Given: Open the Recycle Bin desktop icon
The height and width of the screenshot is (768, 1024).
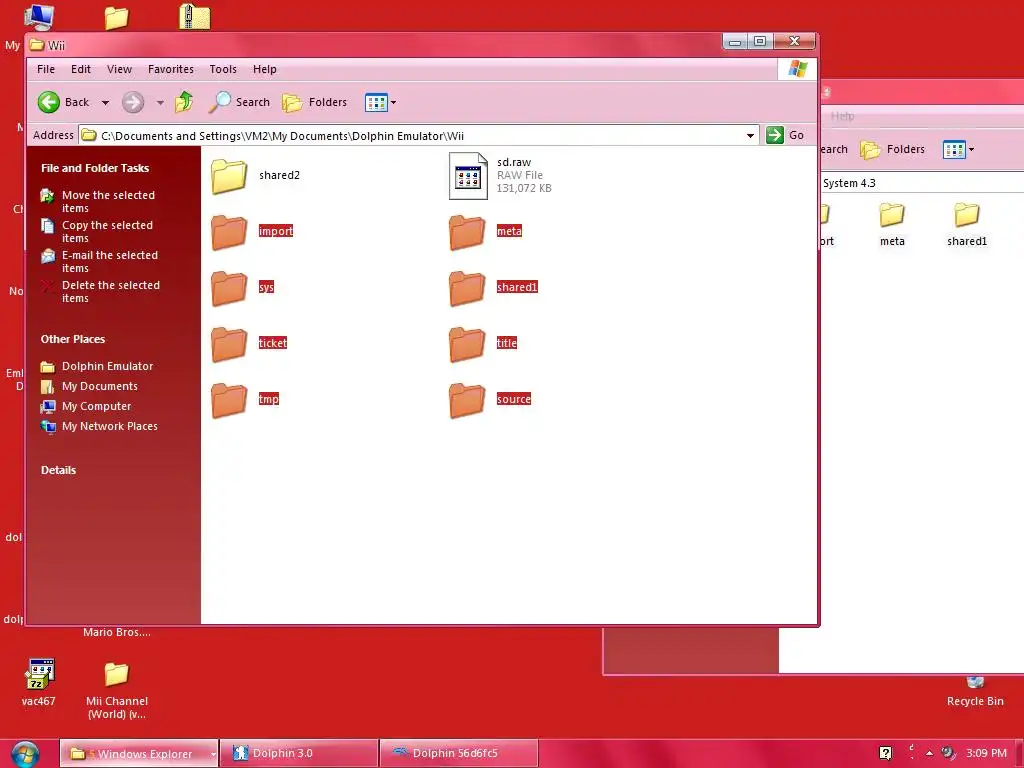Looking at the screenshot, I should pos(975,692).
